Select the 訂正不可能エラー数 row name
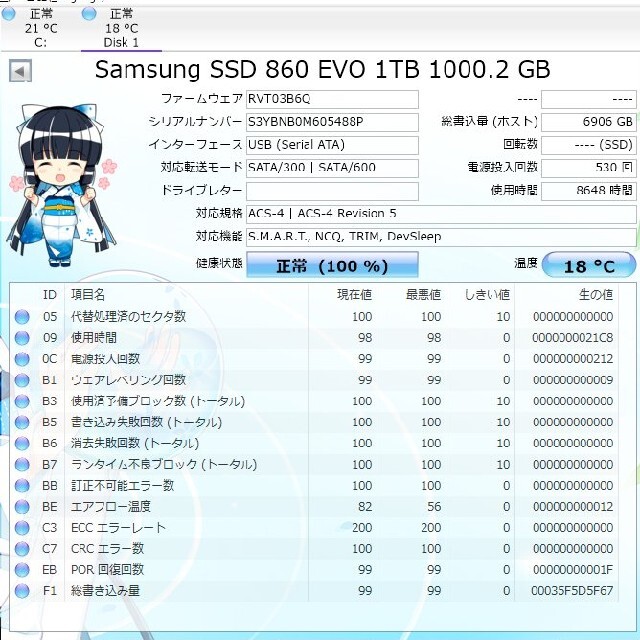This screenshot has width=640, height=640. 122,485
